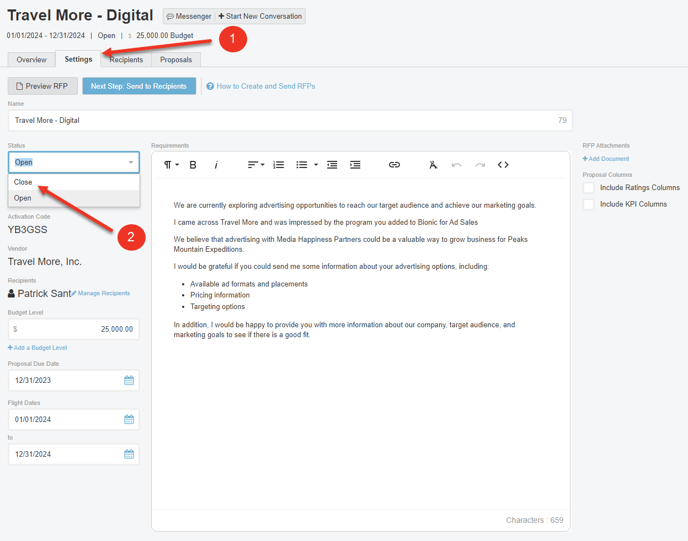688x541 pixels.
Task: Open Proposal Due Date calendar picker
Action: [129, 380]
